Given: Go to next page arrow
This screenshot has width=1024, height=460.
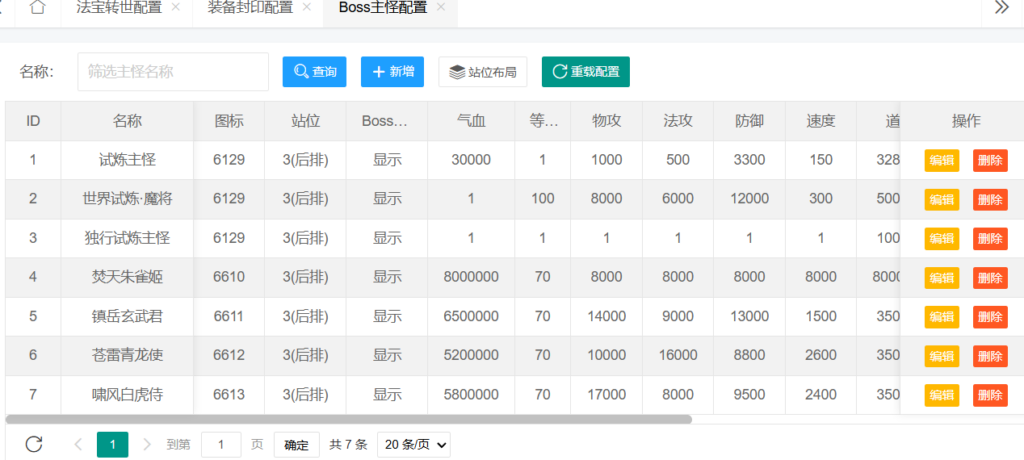Looking at the screenshot, I should point(147,444).
